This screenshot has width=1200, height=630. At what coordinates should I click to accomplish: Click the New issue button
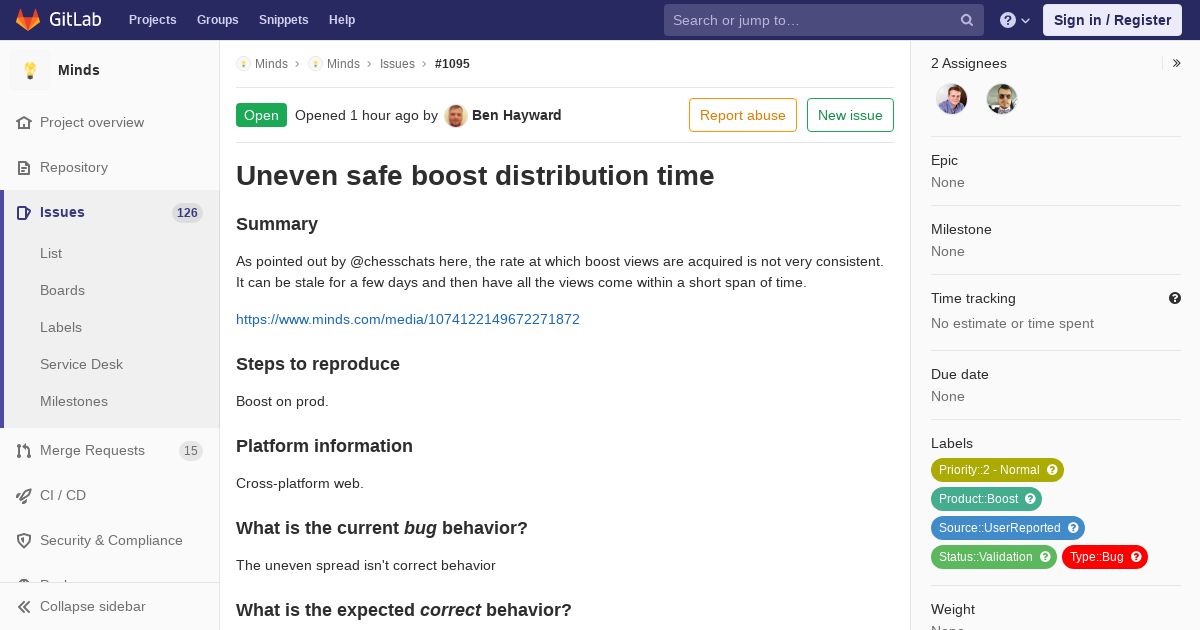point(850,115)
